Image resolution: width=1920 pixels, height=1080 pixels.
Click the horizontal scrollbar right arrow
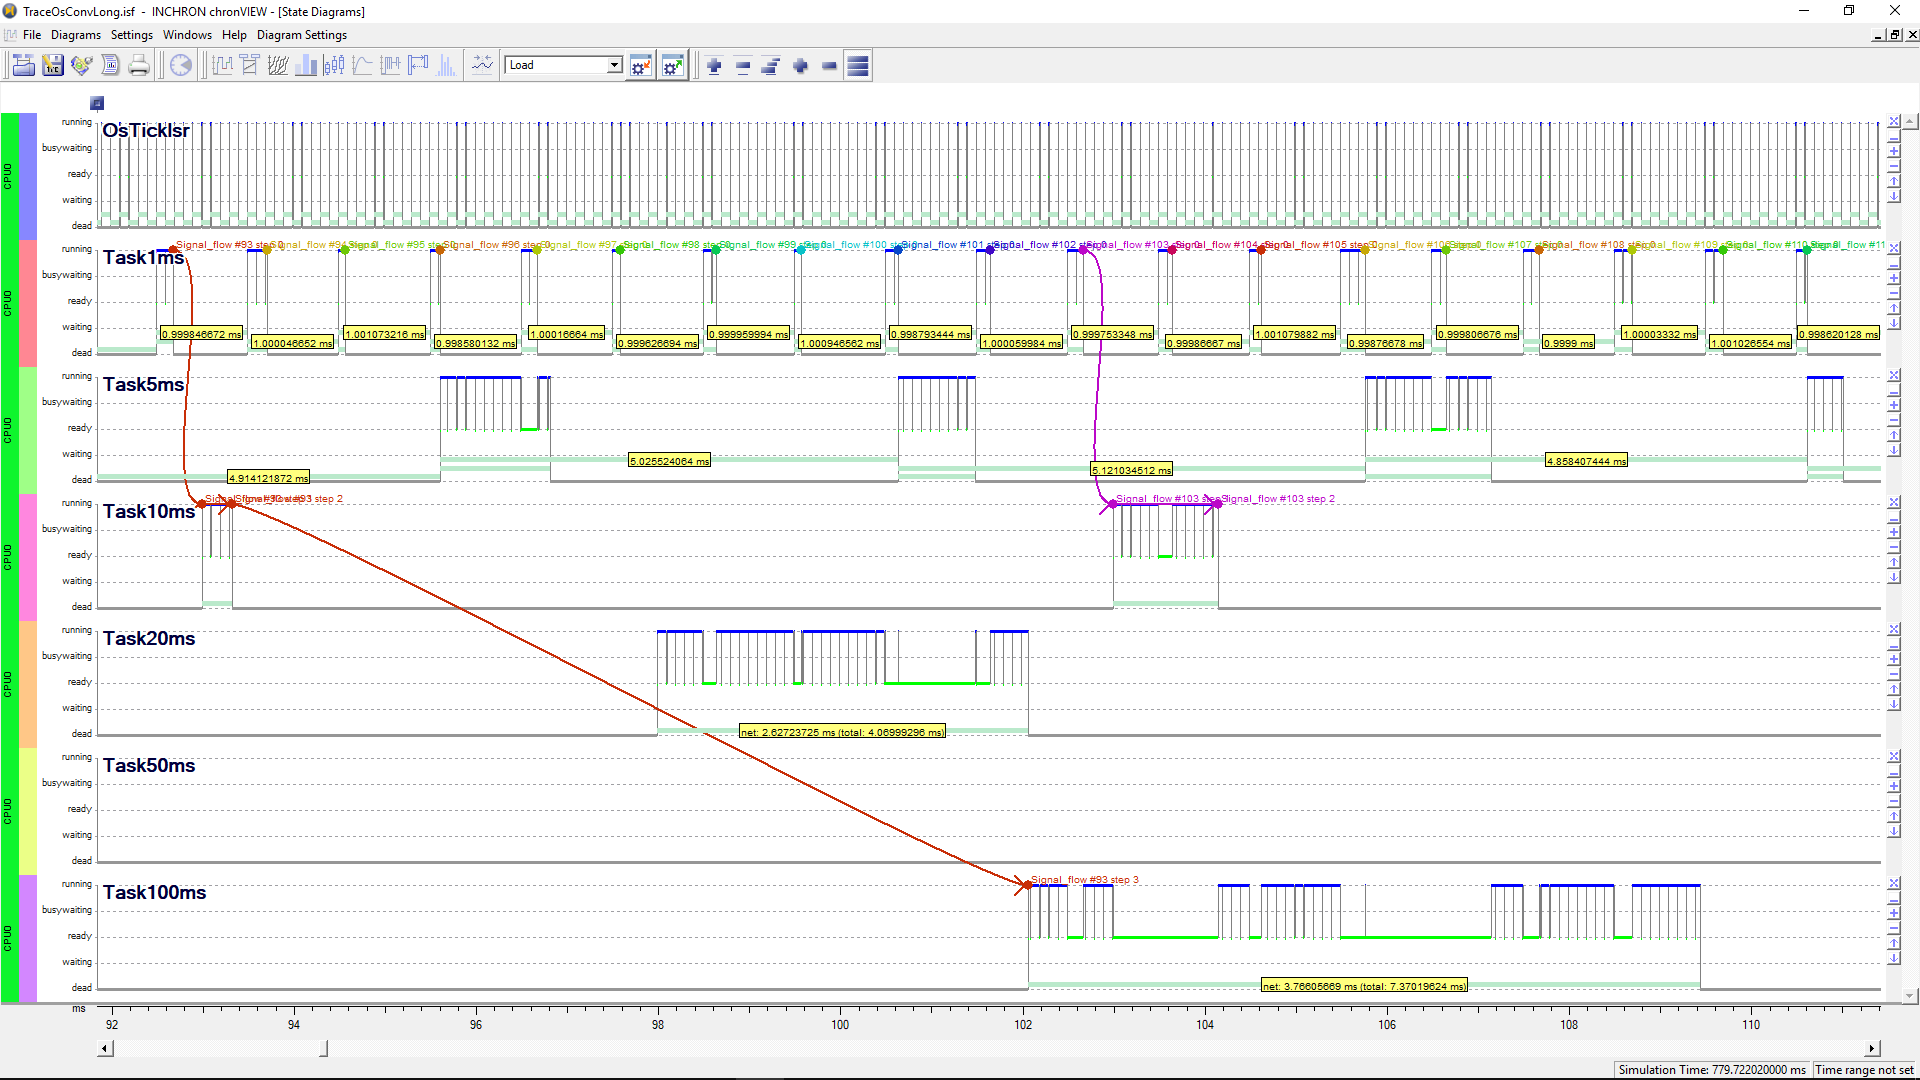click(1872, 1049)
